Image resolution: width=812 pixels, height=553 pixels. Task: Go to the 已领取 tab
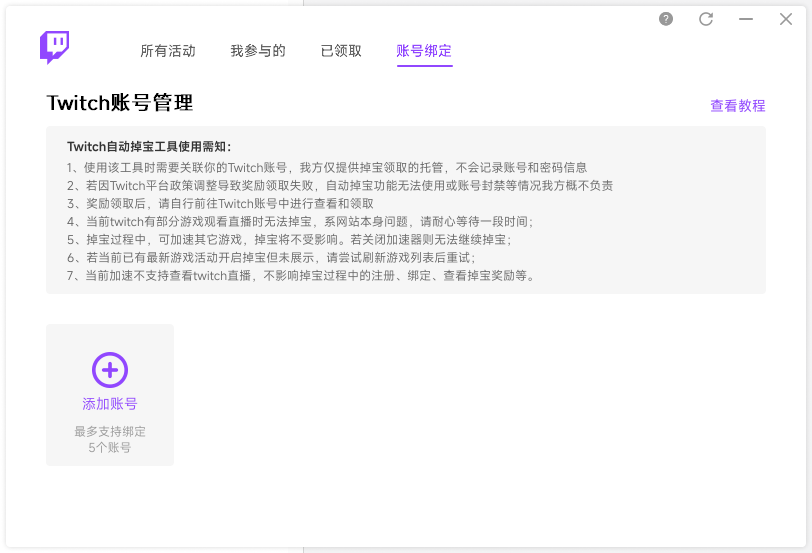(341, 51)
